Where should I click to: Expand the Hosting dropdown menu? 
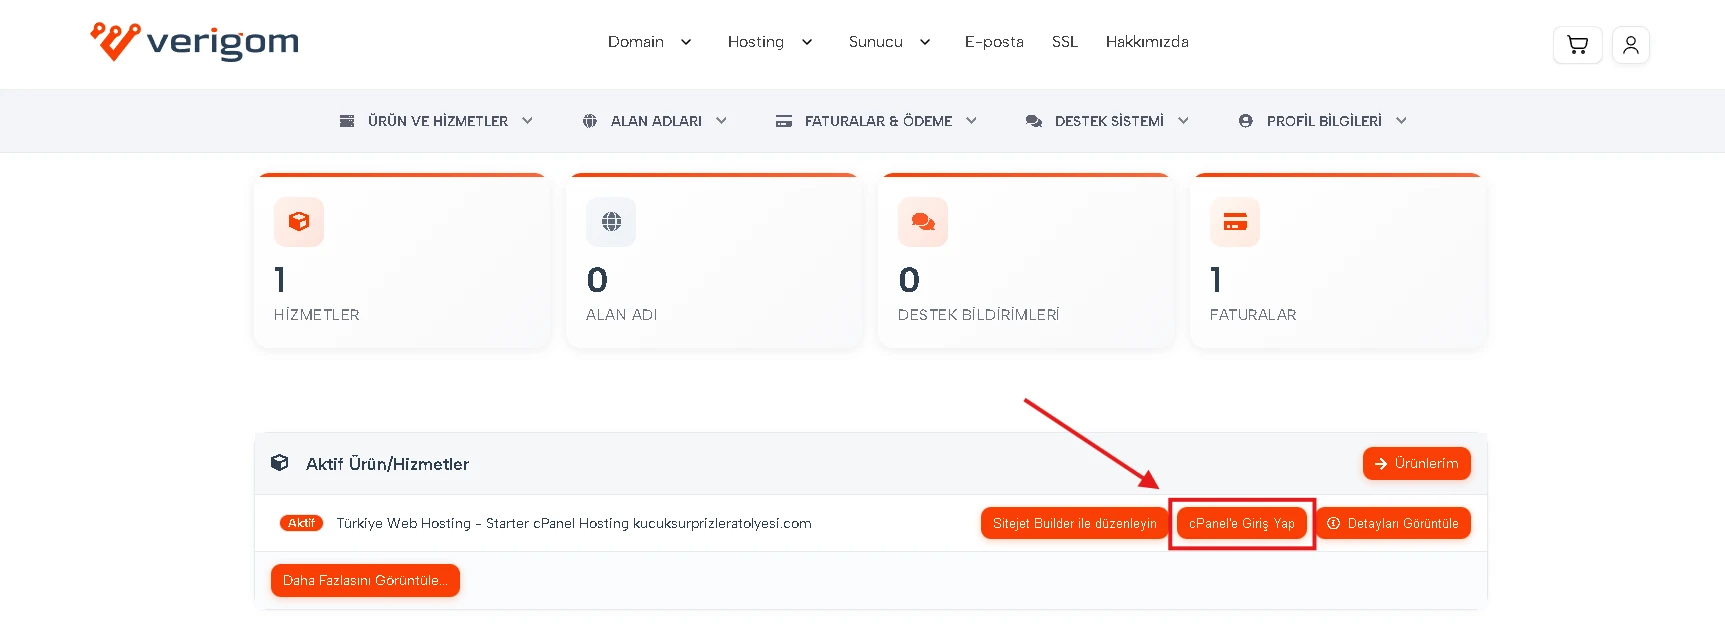(x=769, y=42)
